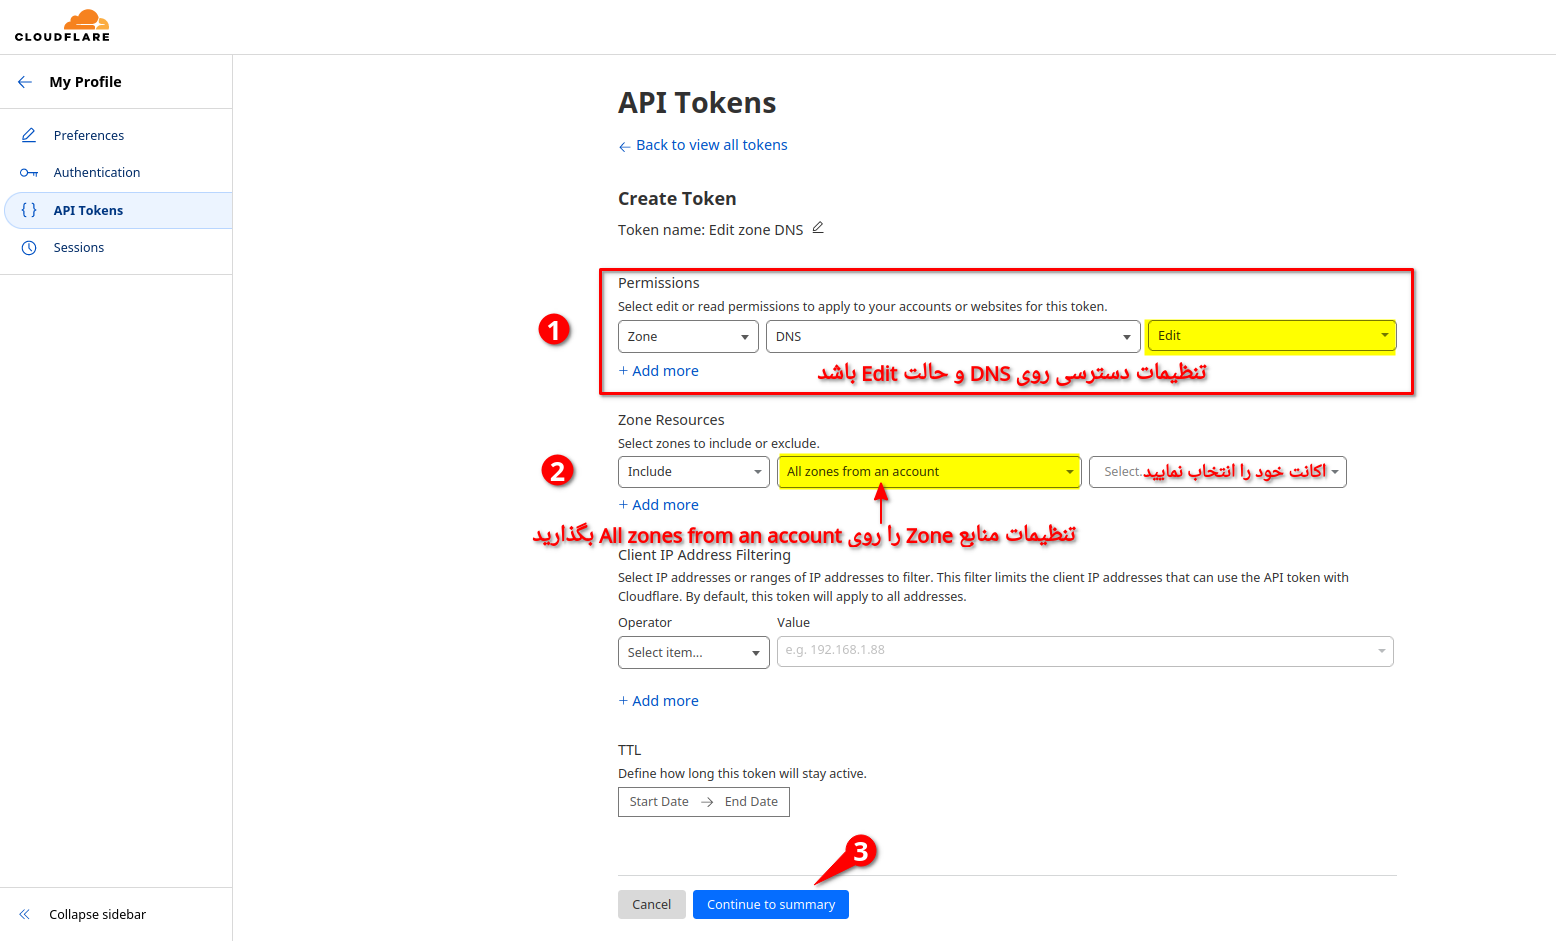The image size is (1556, 941).
Task: Click the Preferences pencil icon
Action: pyautogui.click(x=29, y=135)
